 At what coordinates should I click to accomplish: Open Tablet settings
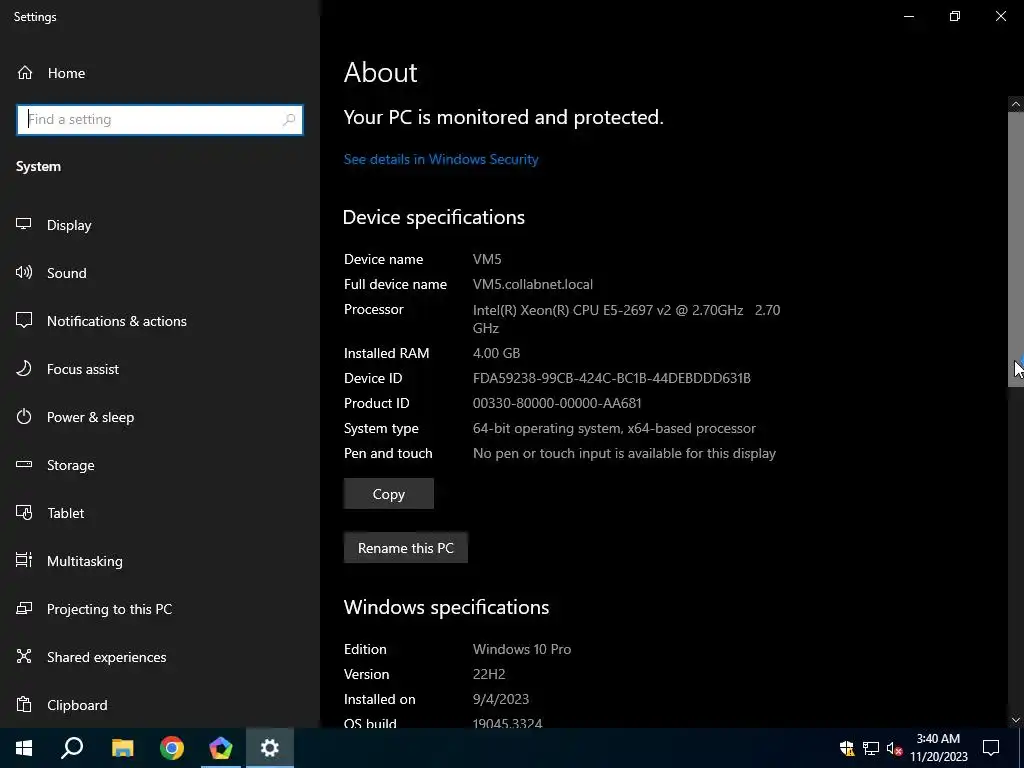coord(160,513)
